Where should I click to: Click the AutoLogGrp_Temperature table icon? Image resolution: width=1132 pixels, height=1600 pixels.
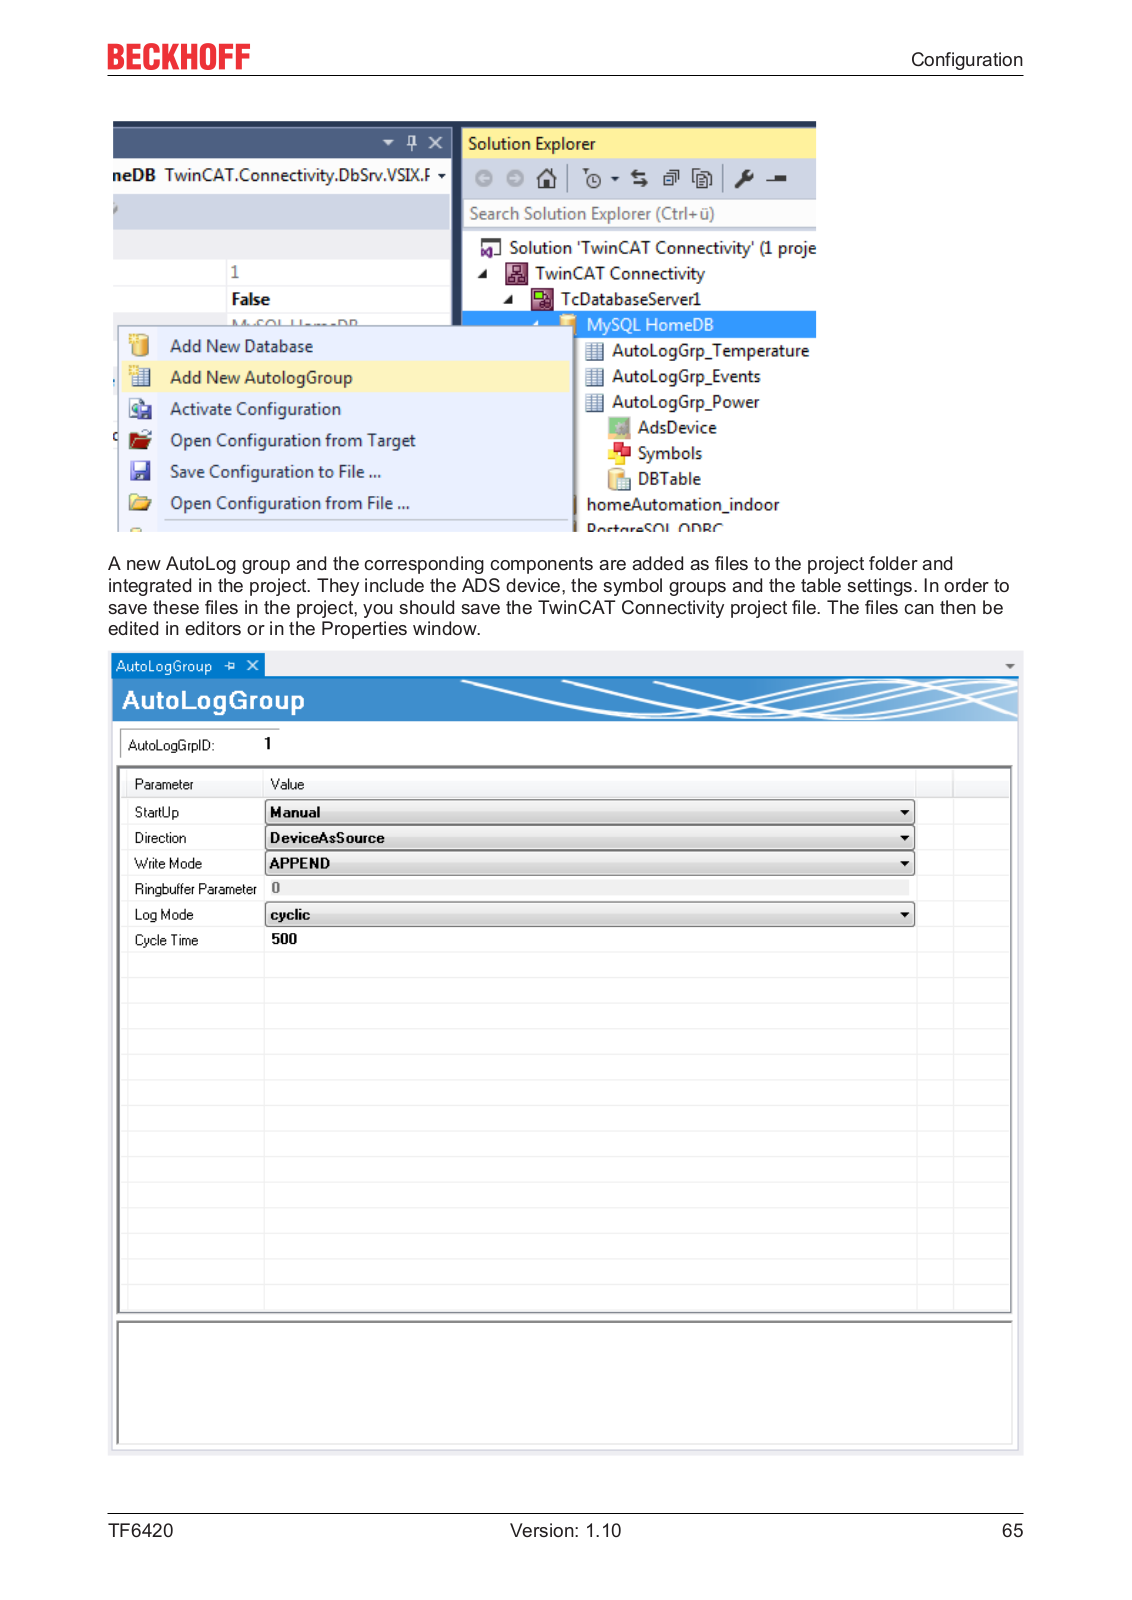595,351
